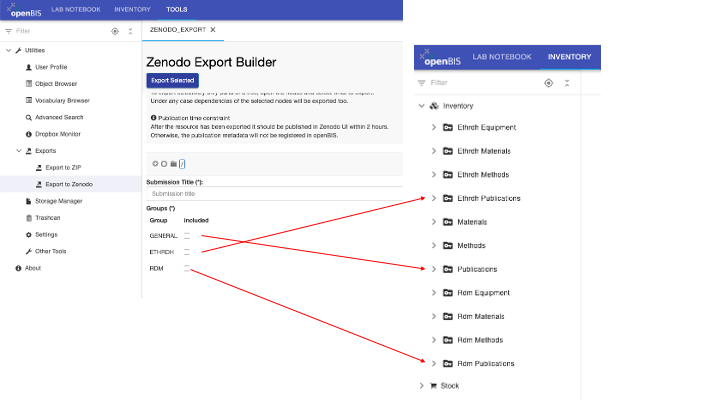Expand the Ethrdm Methods folder chevron

(434, 174)
